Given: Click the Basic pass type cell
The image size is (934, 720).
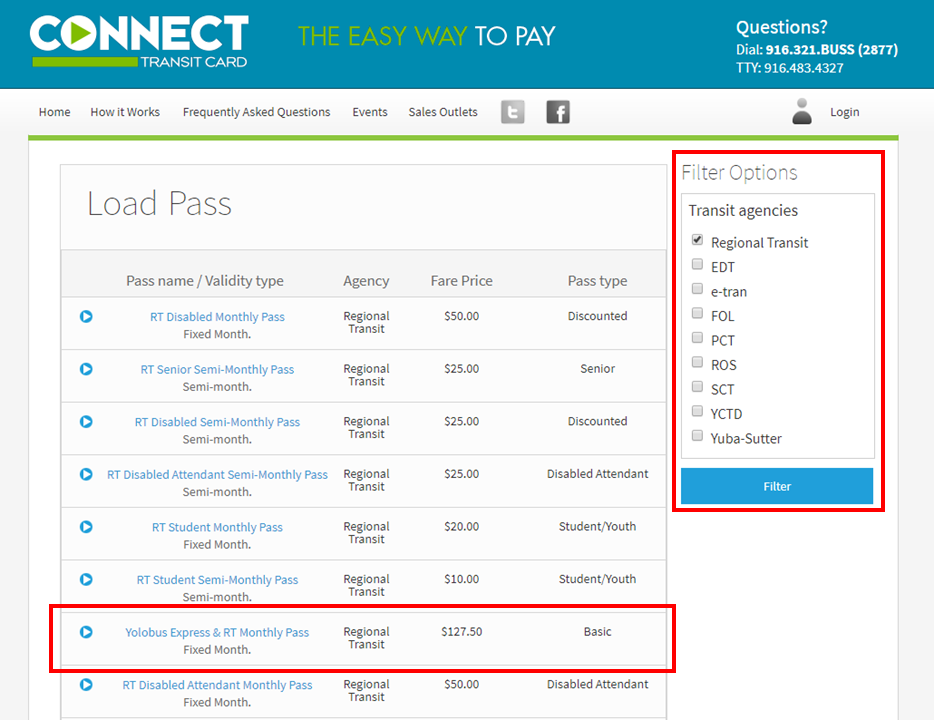Looking at the screenshot, I should pyautogui.click(x=597, y=631).
